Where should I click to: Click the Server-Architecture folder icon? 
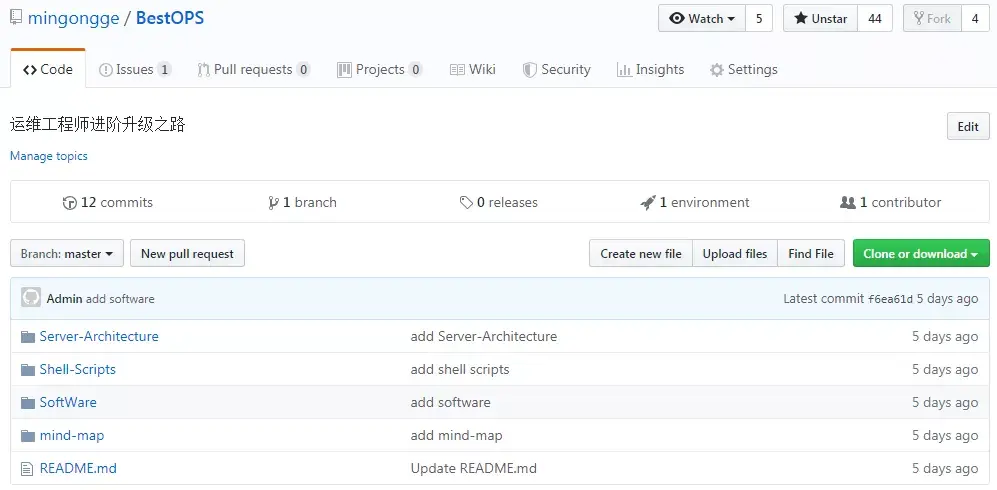point(28,337)
